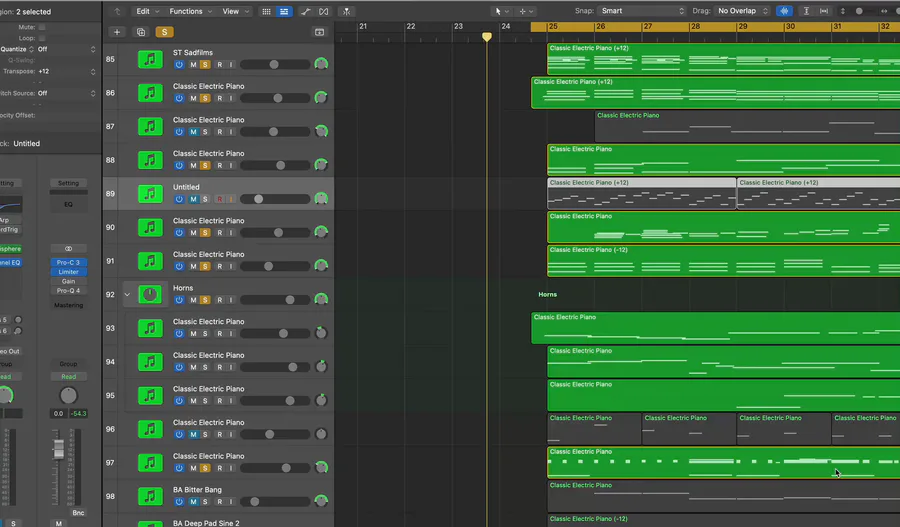Image resolution: width=900 pixels, height=527 pixels.
Task: Click the BA Bitter Bang track instrument icon
Action: pyautogui.click(x=150, y=496)
